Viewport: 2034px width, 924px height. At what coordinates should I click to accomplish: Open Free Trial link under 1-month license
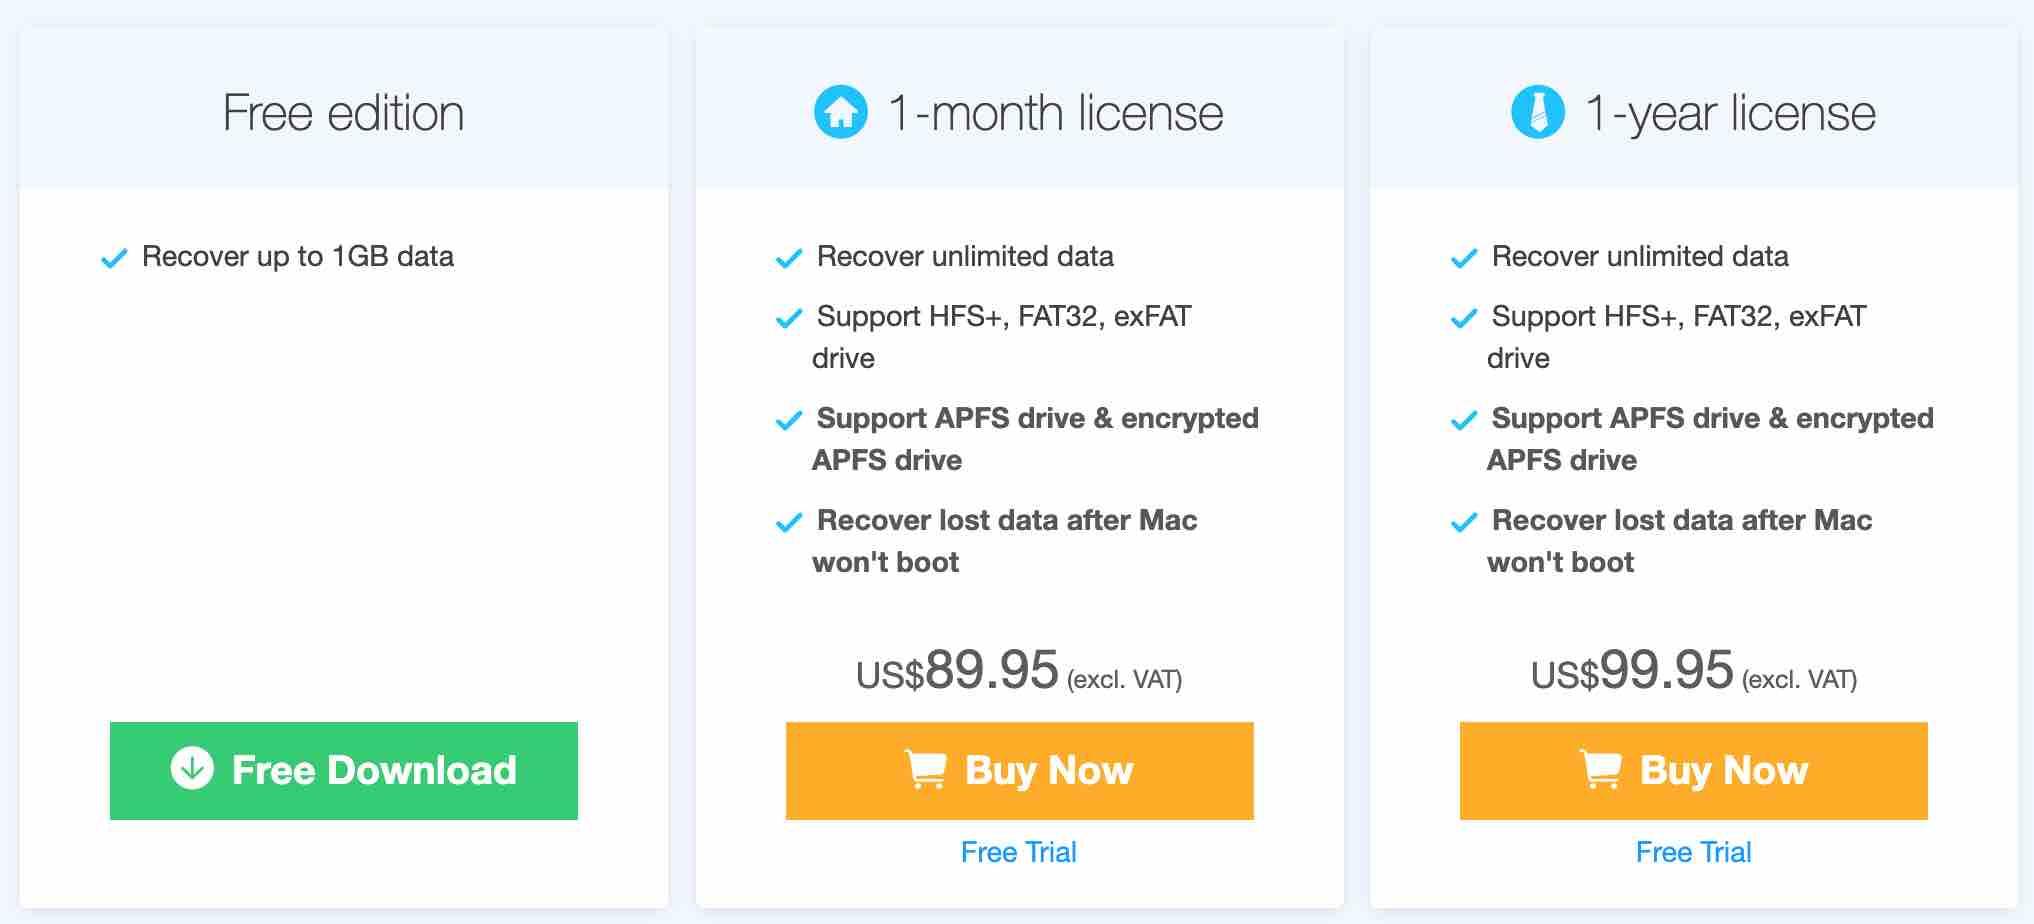pyautogui.click(x=1019, y=852)
